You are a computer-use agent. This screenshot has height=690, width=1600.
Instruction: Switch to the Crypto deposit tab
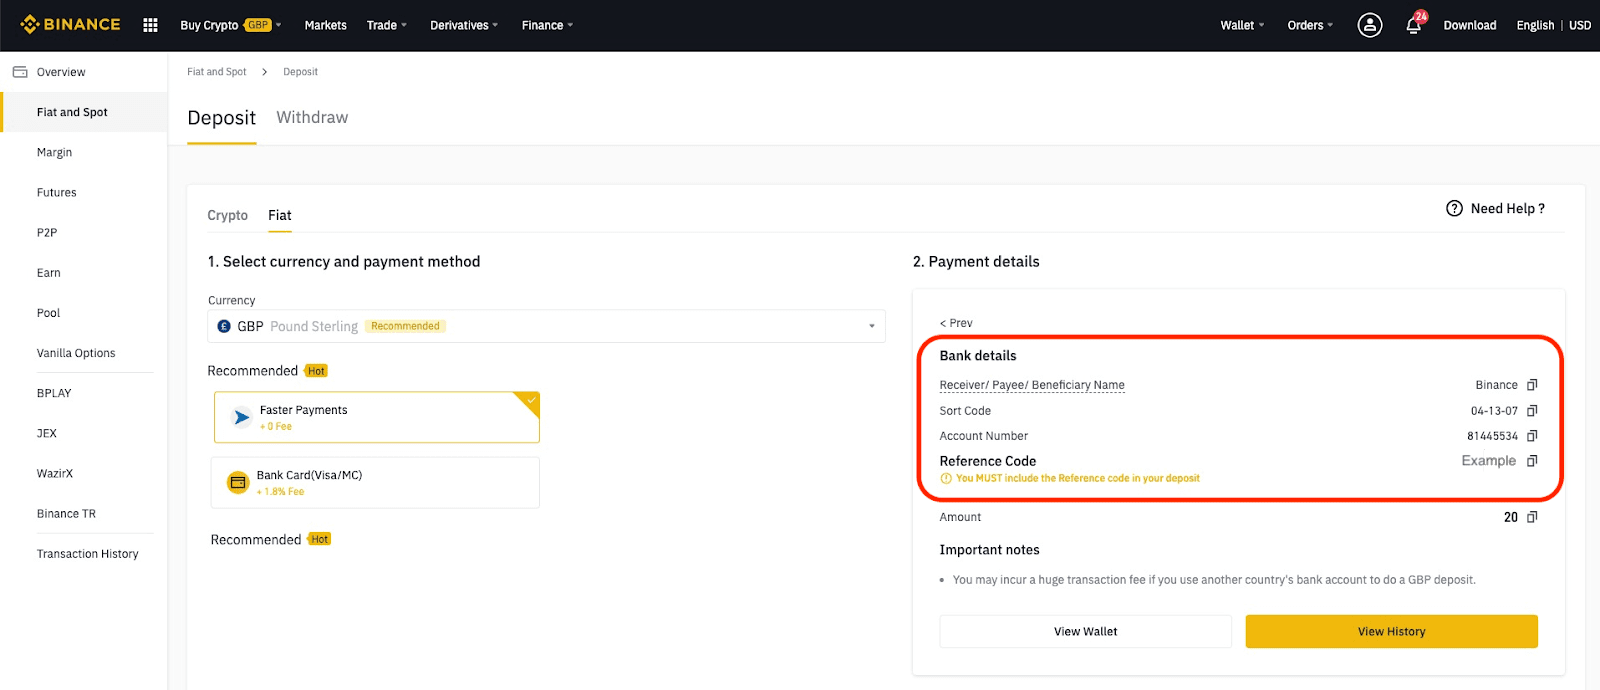(228, 215)
